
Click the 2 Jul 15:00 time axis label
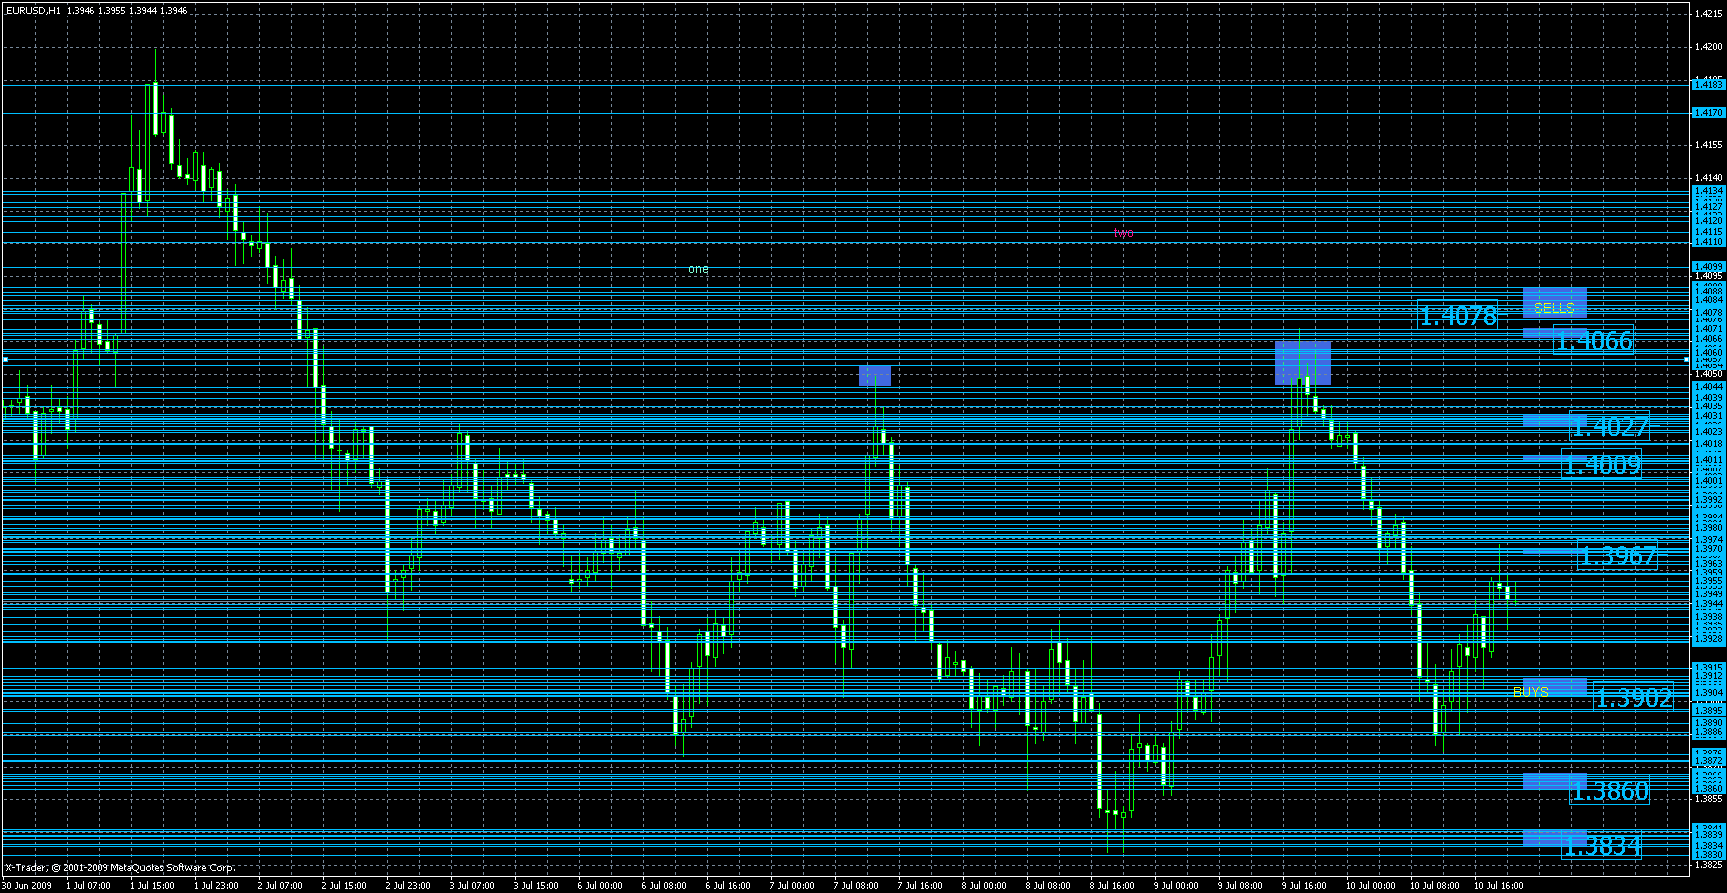[344, 885]
